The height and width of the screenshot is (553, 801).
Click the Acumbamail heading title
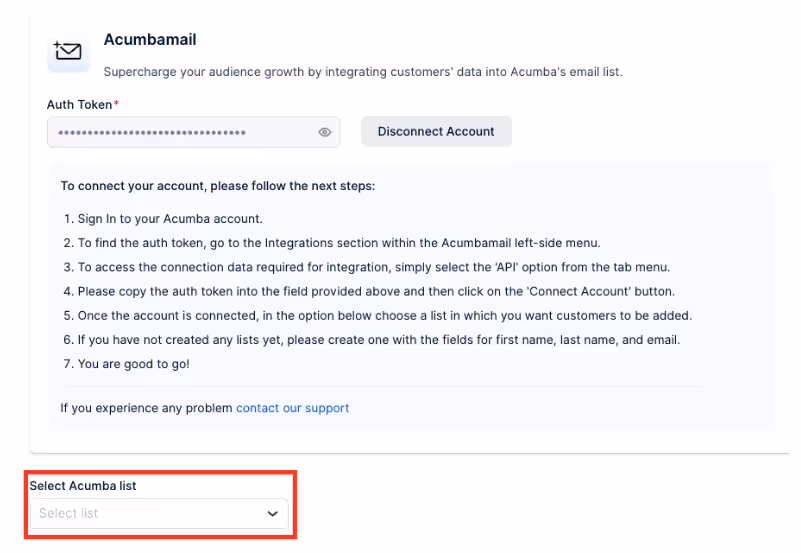pos(150,40)
